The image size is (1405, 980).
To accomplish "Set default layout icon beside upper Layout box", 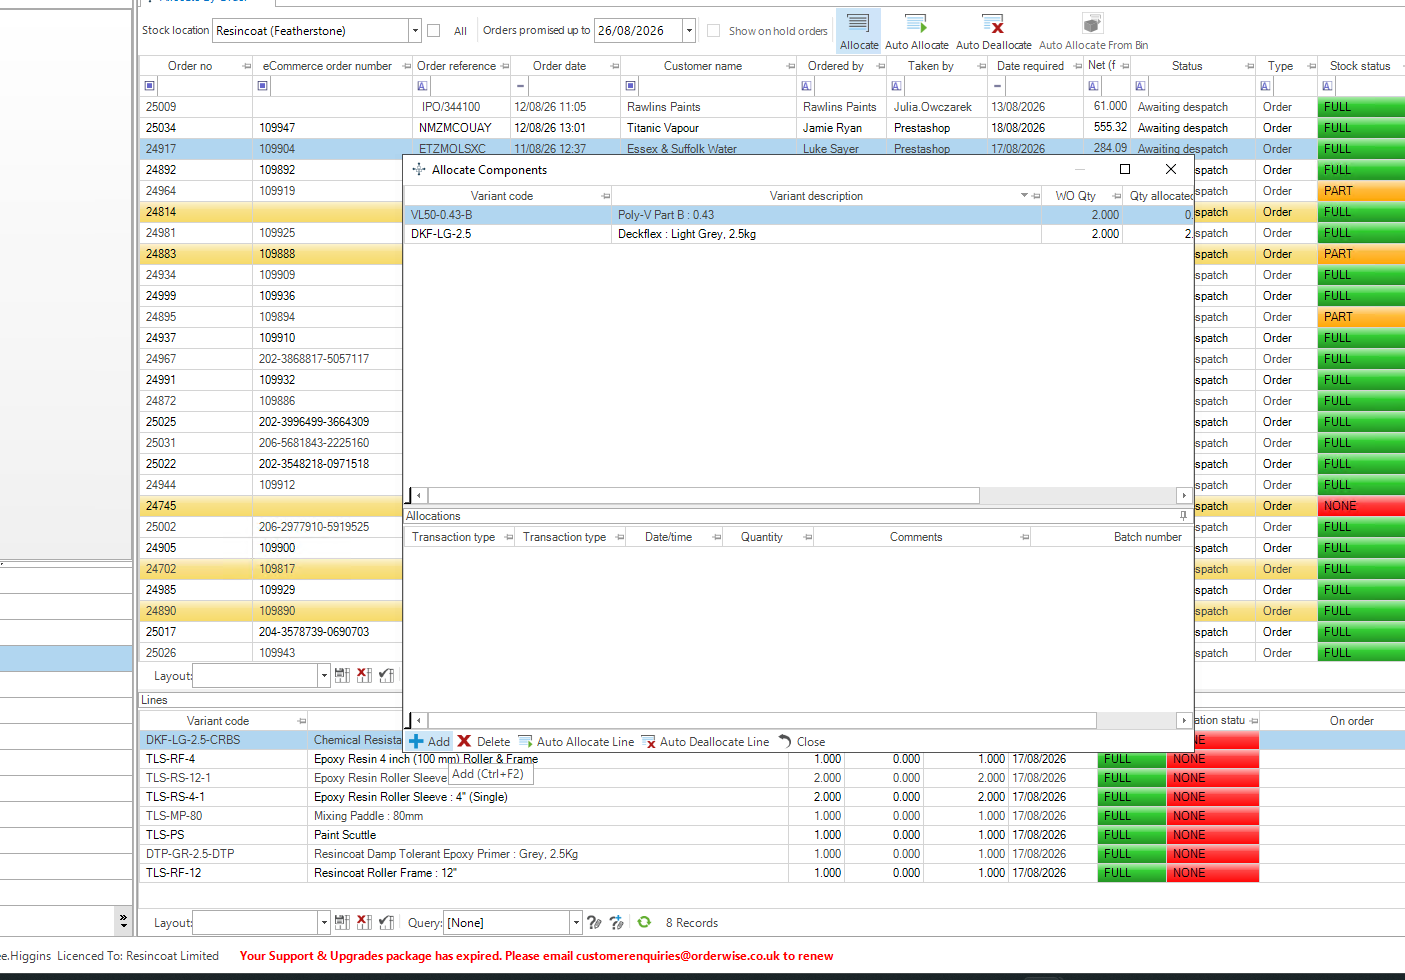I will click(386, 675).
